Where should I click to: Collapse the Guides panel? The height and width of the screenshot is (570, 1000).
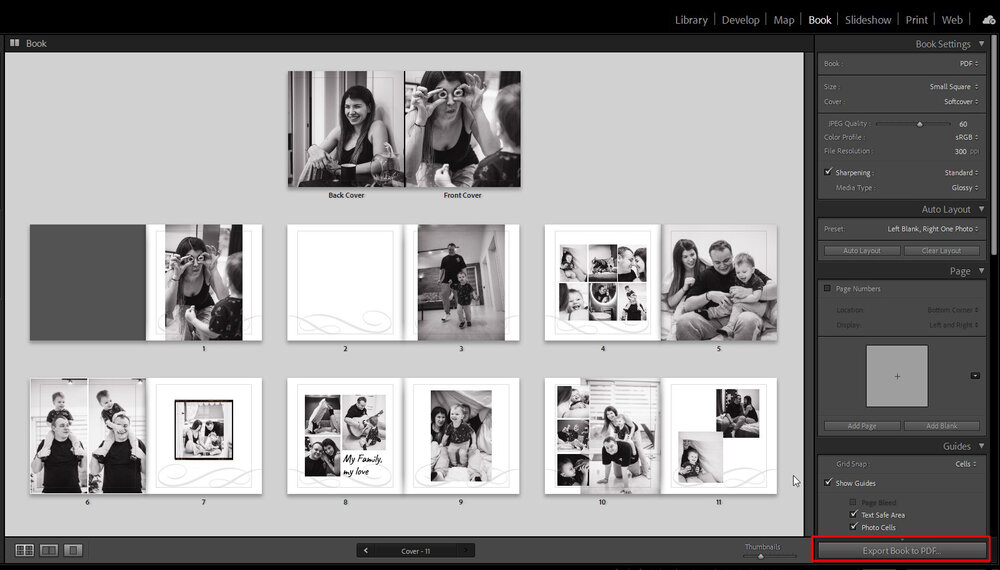click(981, 446)
